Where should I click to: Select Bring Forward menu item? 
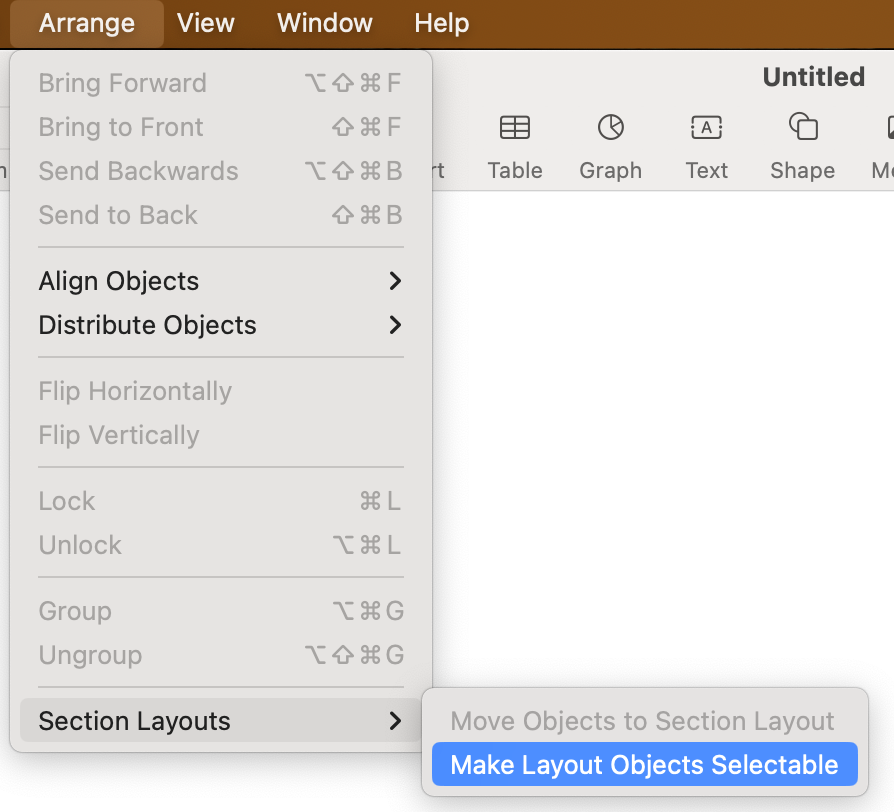(122, 83)
